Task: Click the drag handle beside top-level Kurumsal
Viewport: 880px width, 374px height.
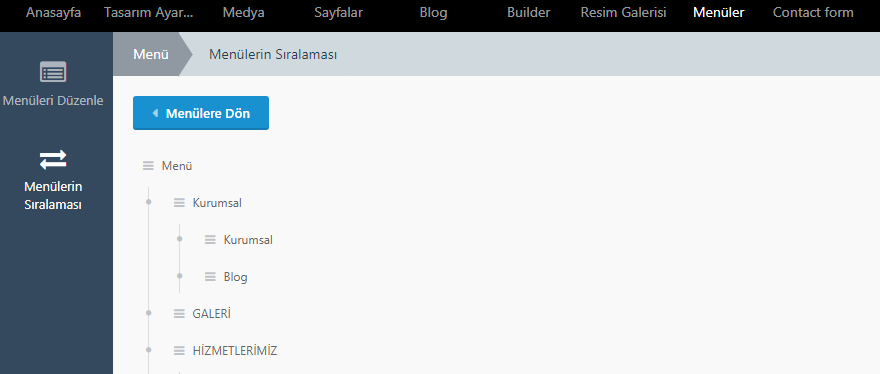Action: click(179, 203)
